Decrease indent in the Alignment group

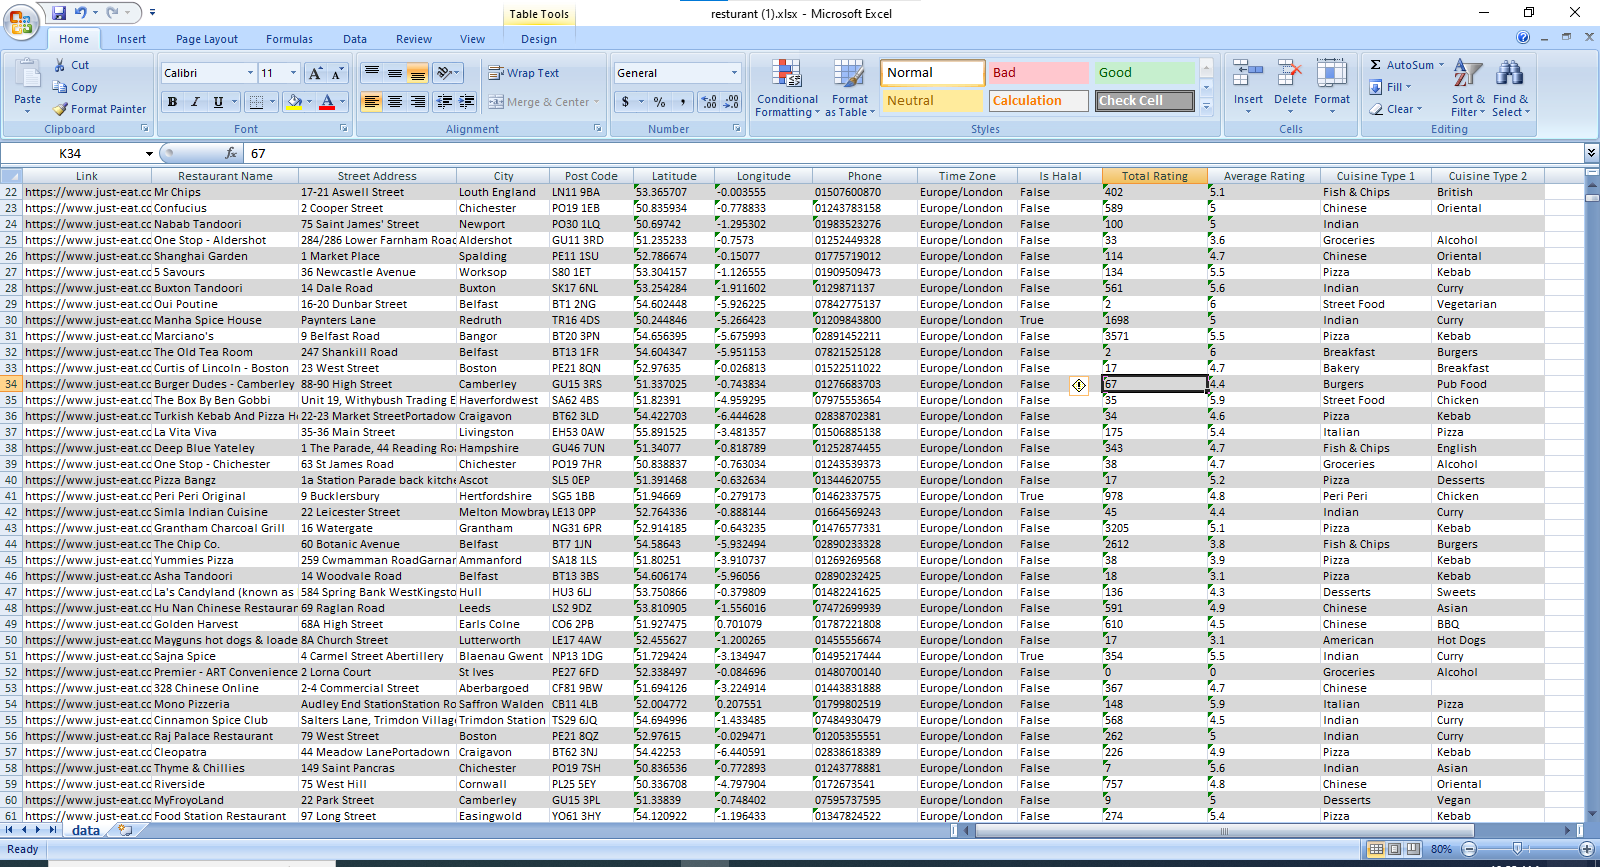click(444, 102)
